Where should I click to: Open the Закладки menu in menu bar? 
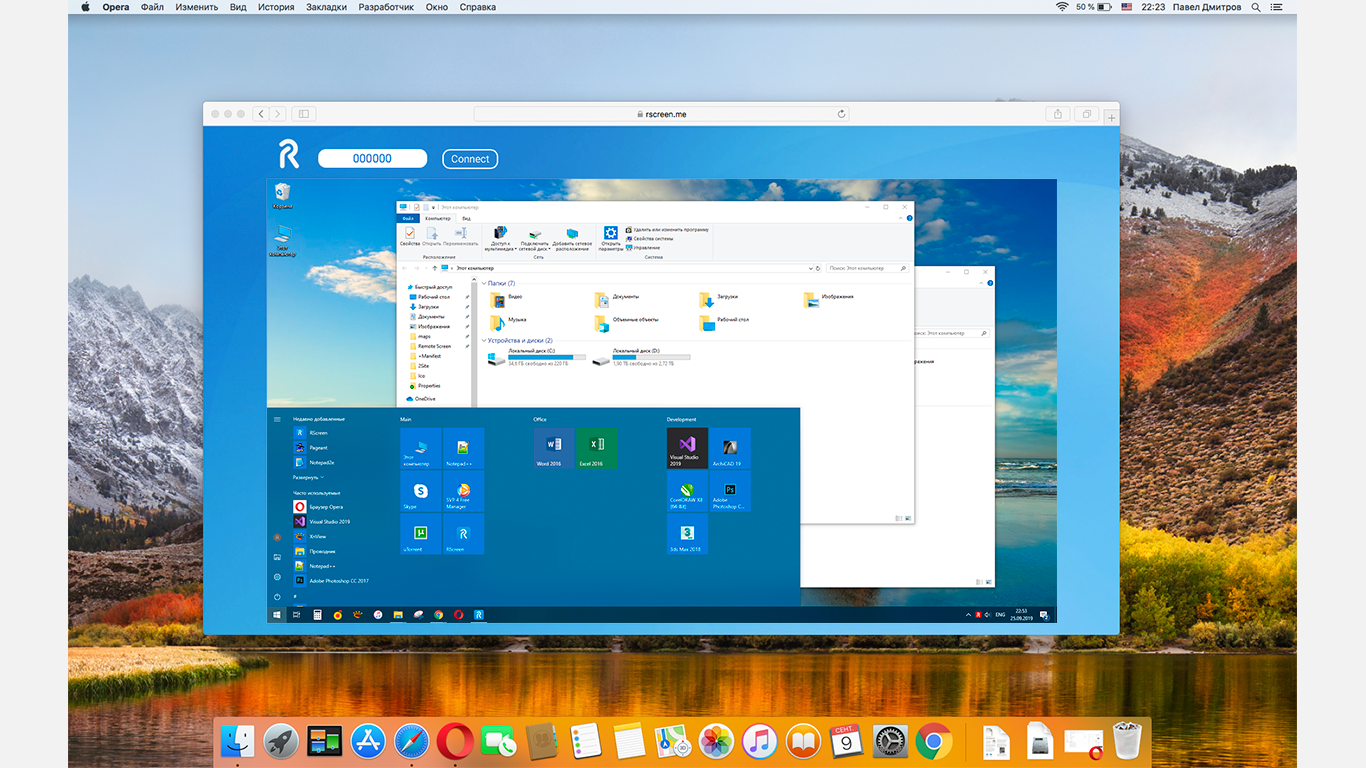click(326, 7)
